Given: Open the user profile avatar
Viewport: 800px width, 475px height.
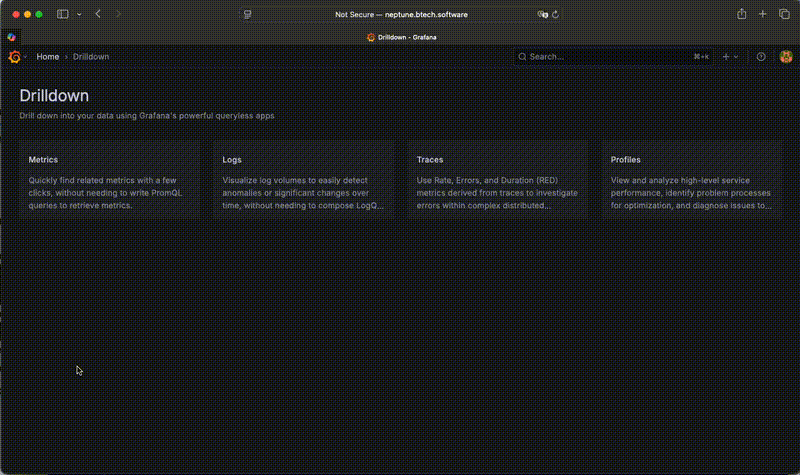Looking at the screenshot, I should coord(786,57).
